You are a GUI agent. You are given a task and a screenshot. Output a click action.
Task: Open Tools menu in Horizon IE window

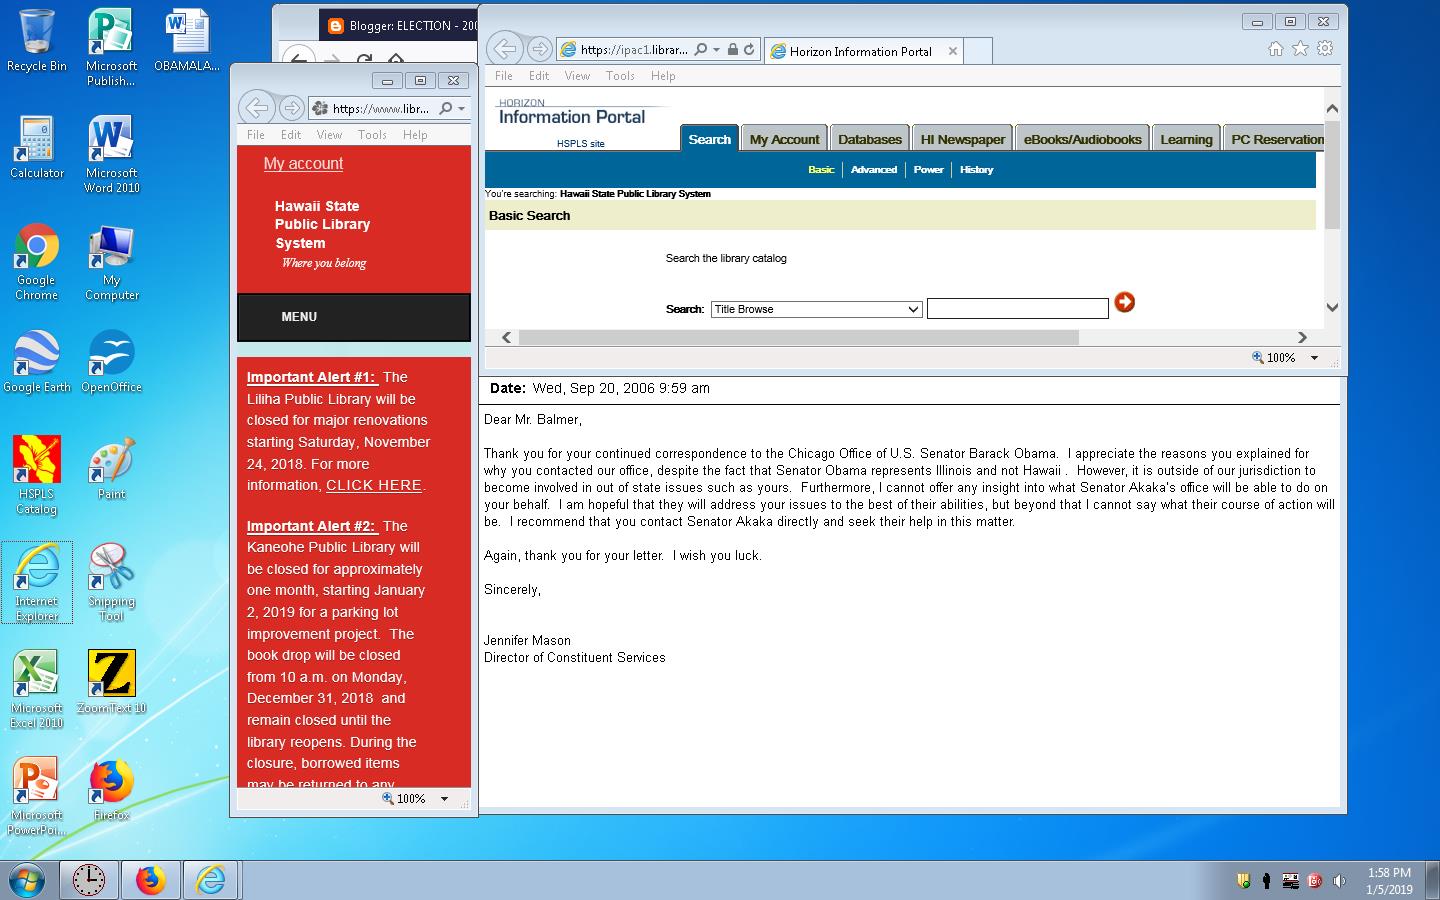pyautogui.click(x=620, y=75)
